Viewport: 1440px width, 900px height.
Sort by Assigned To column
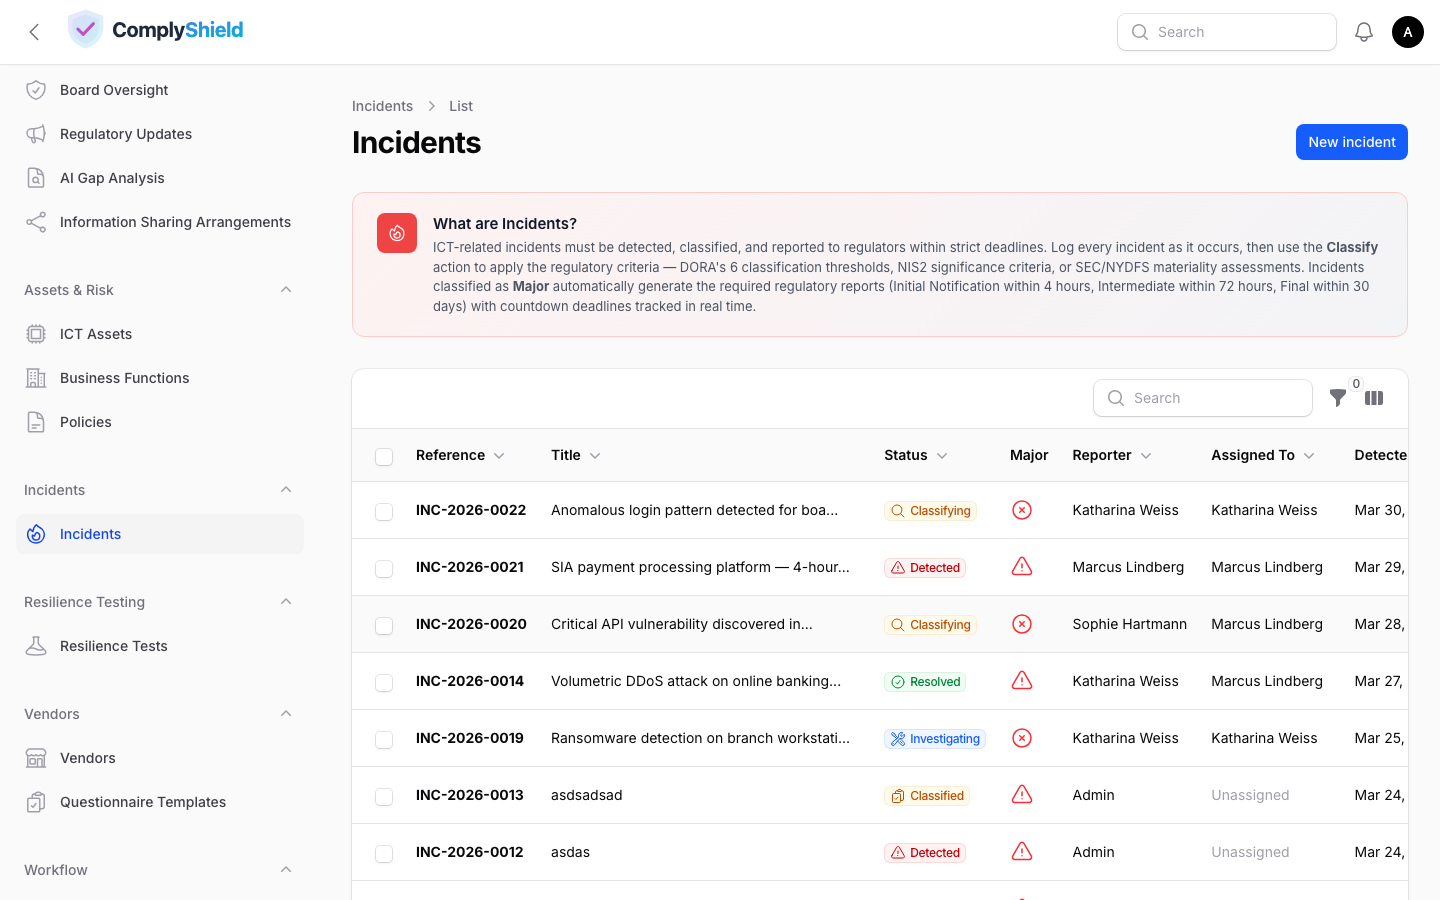coord(1263,455)
